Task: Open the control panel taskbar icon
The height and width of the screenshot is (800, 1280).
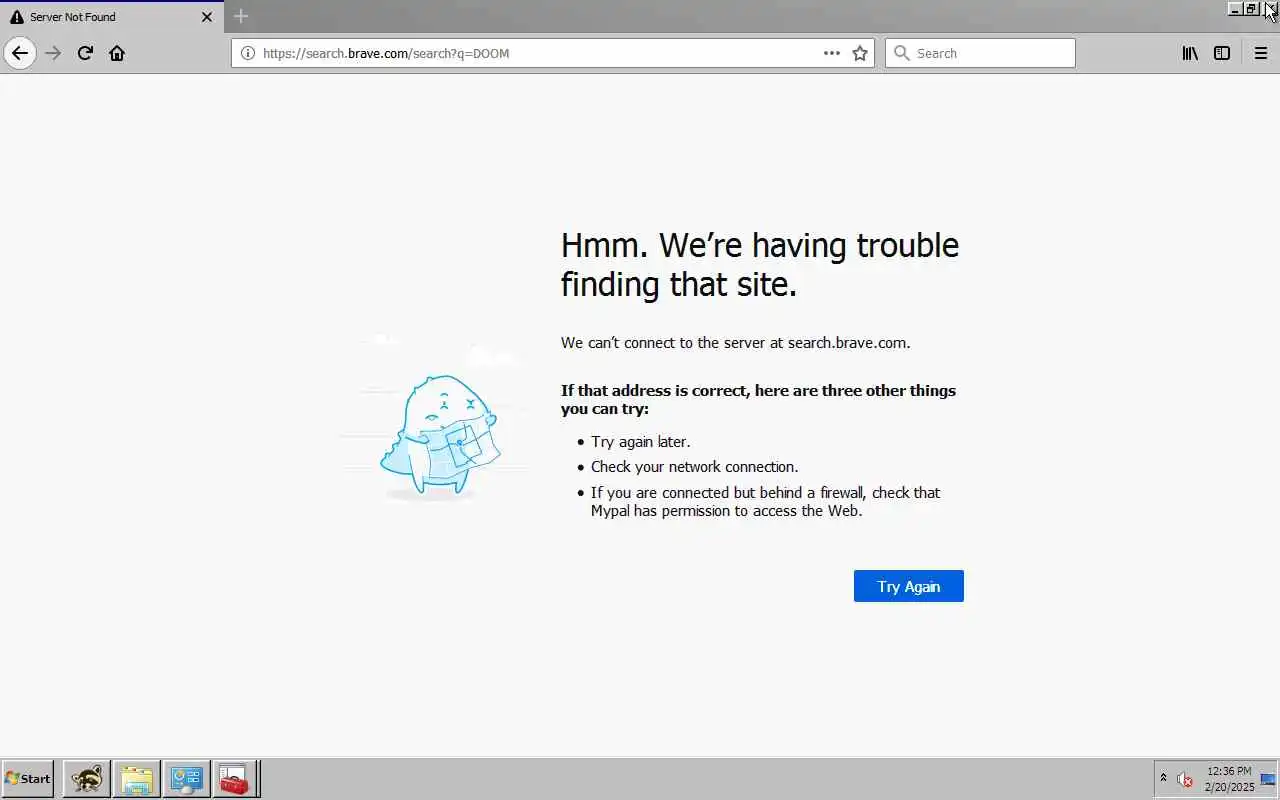Action: 186,778
